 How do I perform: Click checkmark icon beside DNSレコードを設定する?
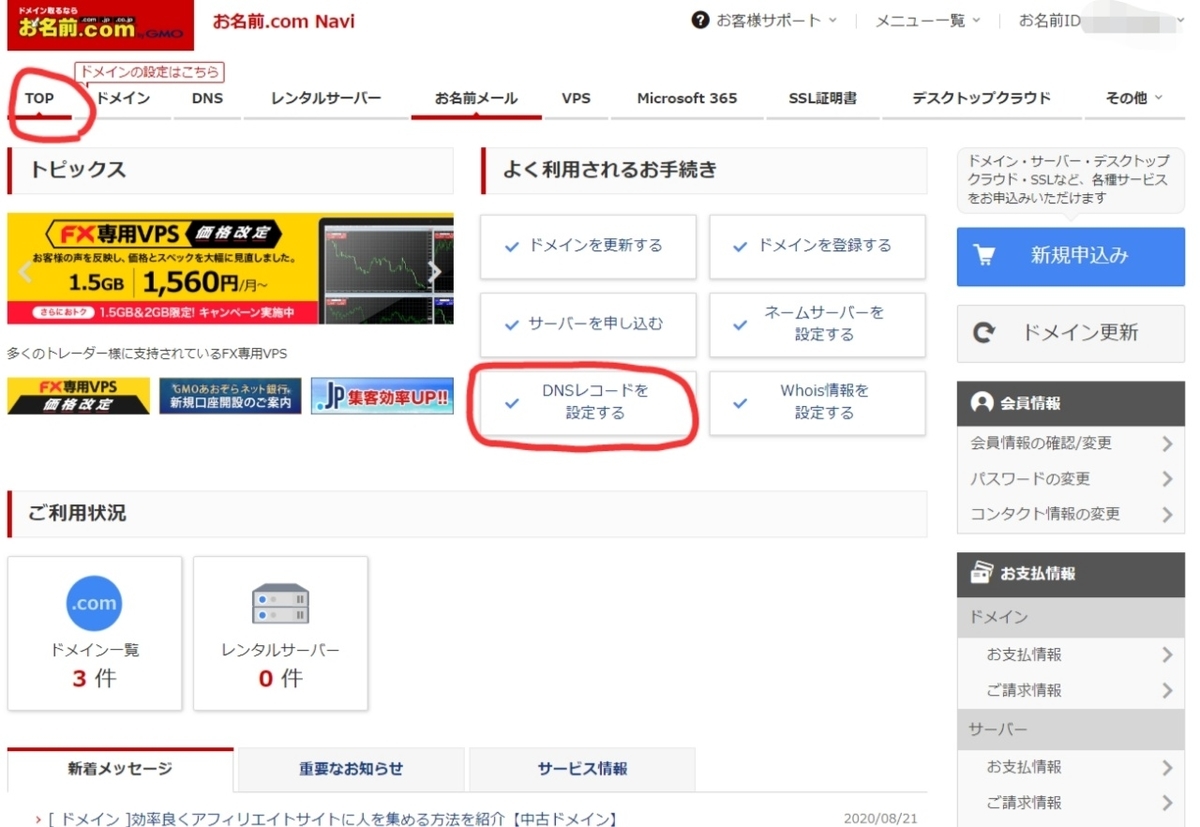click(512, 403)
